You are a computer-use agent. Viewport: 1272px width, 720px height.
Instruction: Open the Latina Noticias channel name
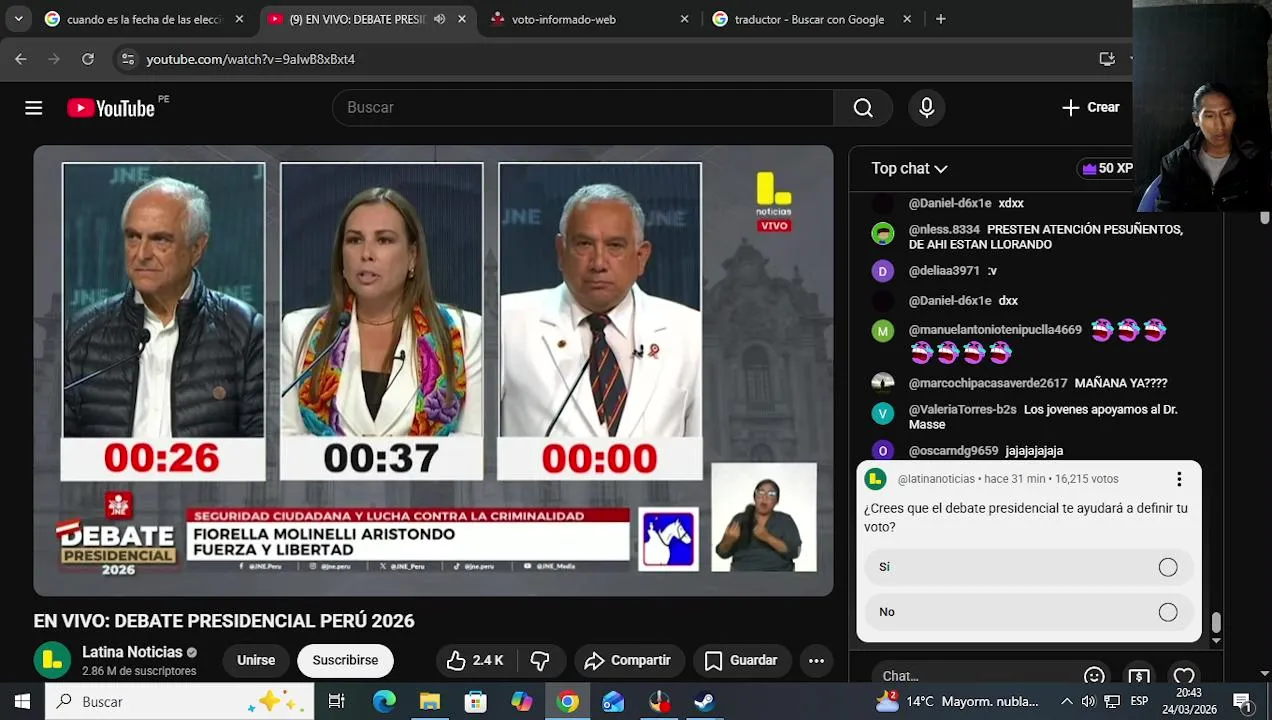click(x=132, y=652)
